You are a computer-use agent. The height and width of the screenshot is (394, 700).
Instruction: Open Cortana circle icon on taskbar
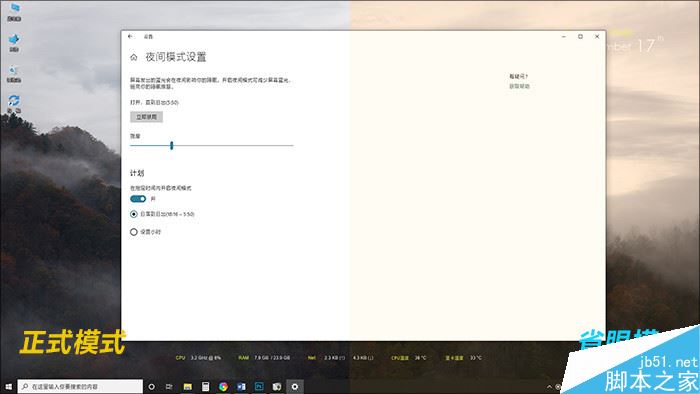click(151, 387)
